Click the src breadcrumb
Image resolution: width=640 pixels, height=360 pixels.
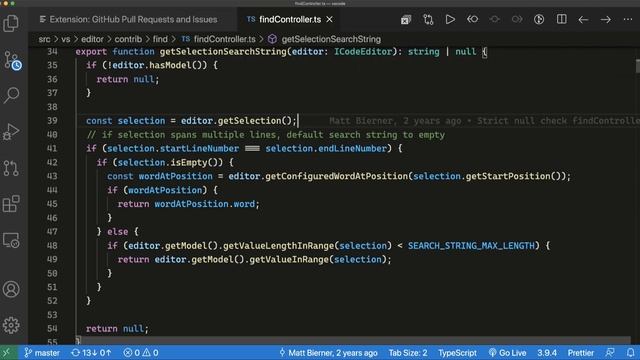pos(44,39)
